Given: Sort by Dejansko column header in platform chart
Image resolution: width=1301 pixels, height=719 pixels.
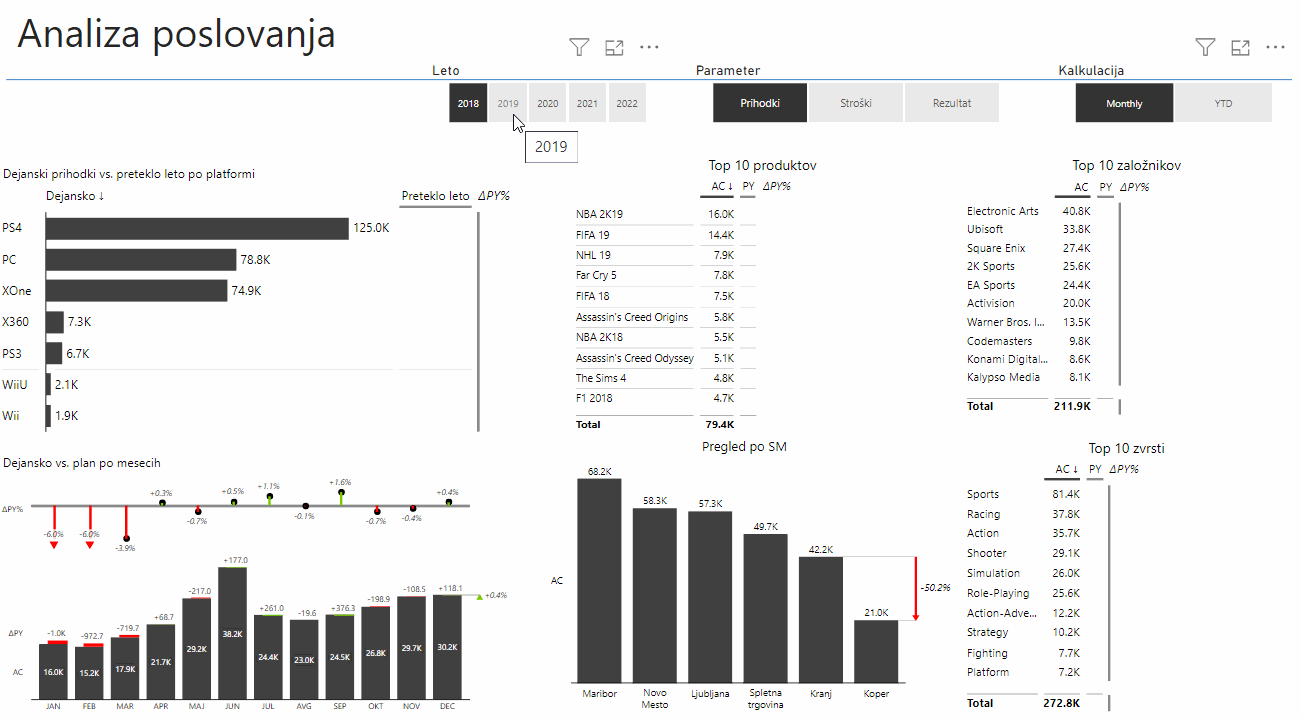Looking at the screenshot, I should click(75, 196).
